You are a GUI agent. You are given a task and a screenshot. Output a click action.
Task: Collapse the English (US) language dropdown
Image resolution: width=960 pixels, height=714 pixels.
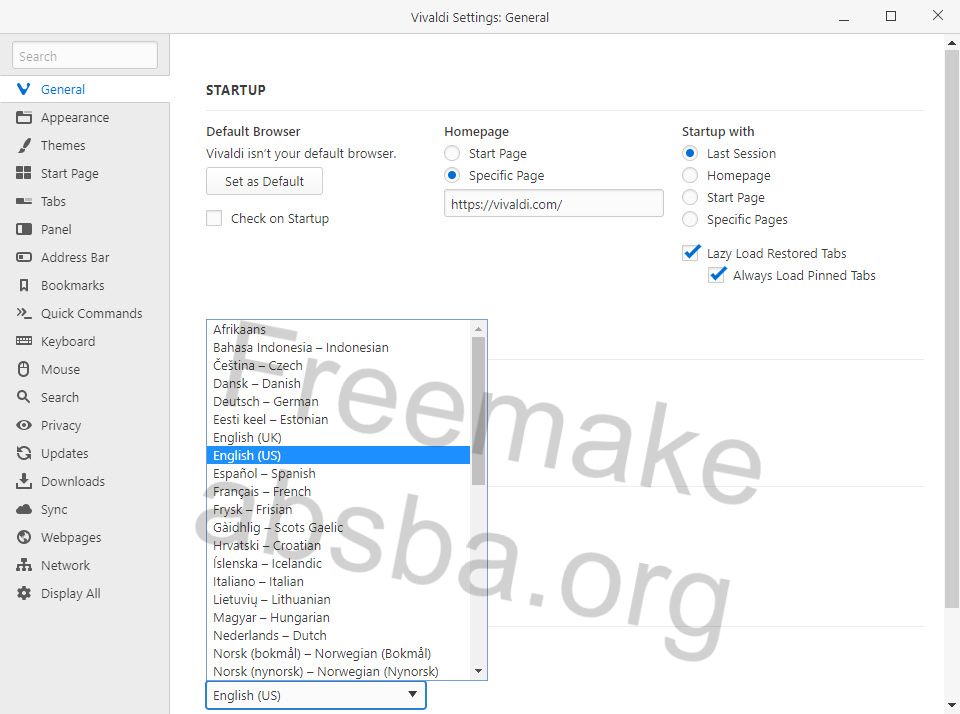[x=315, y=696]
